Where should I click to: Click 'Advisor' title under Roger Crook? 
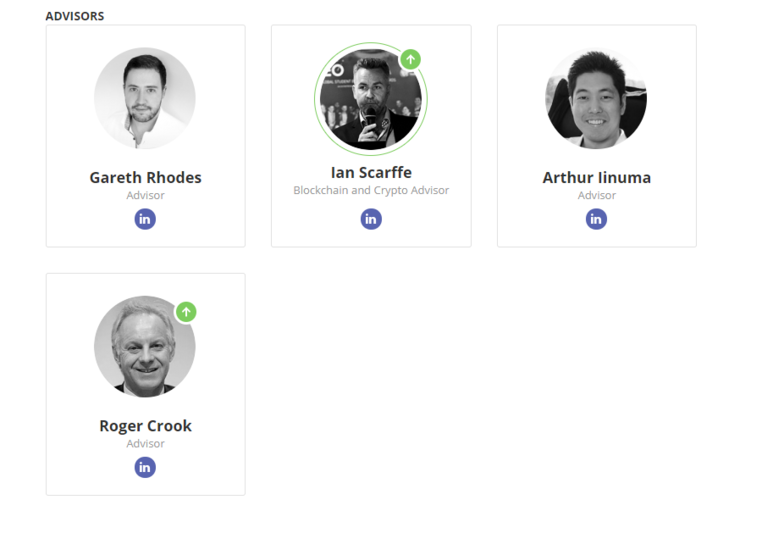coord(145,444)
